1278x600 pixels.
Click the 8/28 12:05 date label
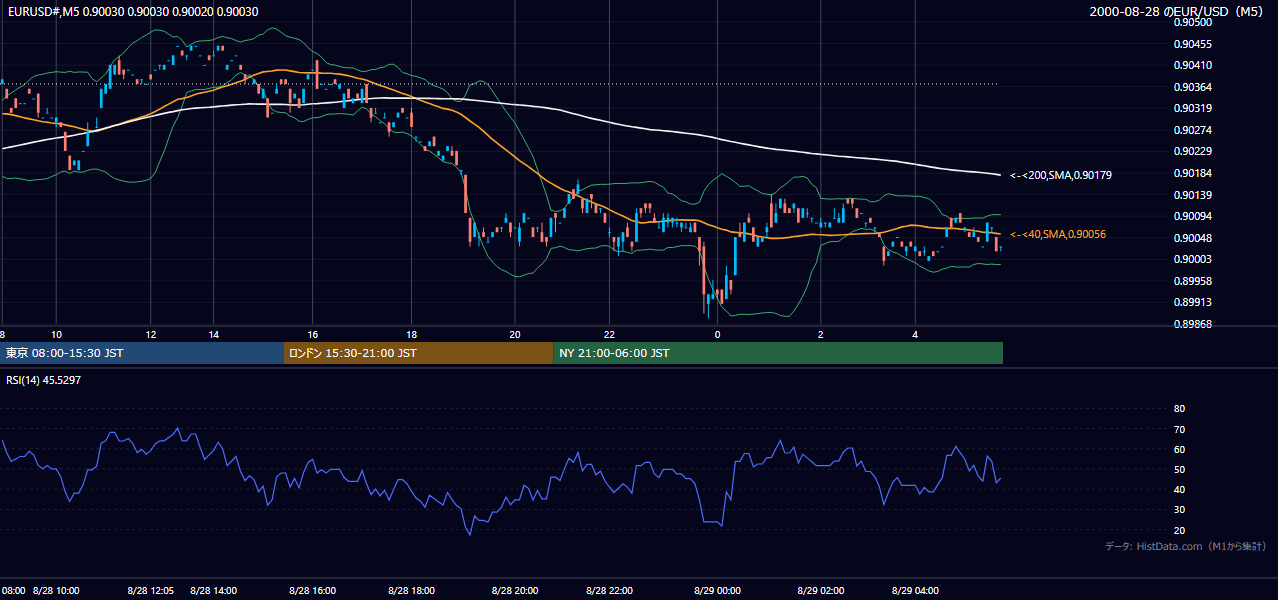[x=151, y=591]
